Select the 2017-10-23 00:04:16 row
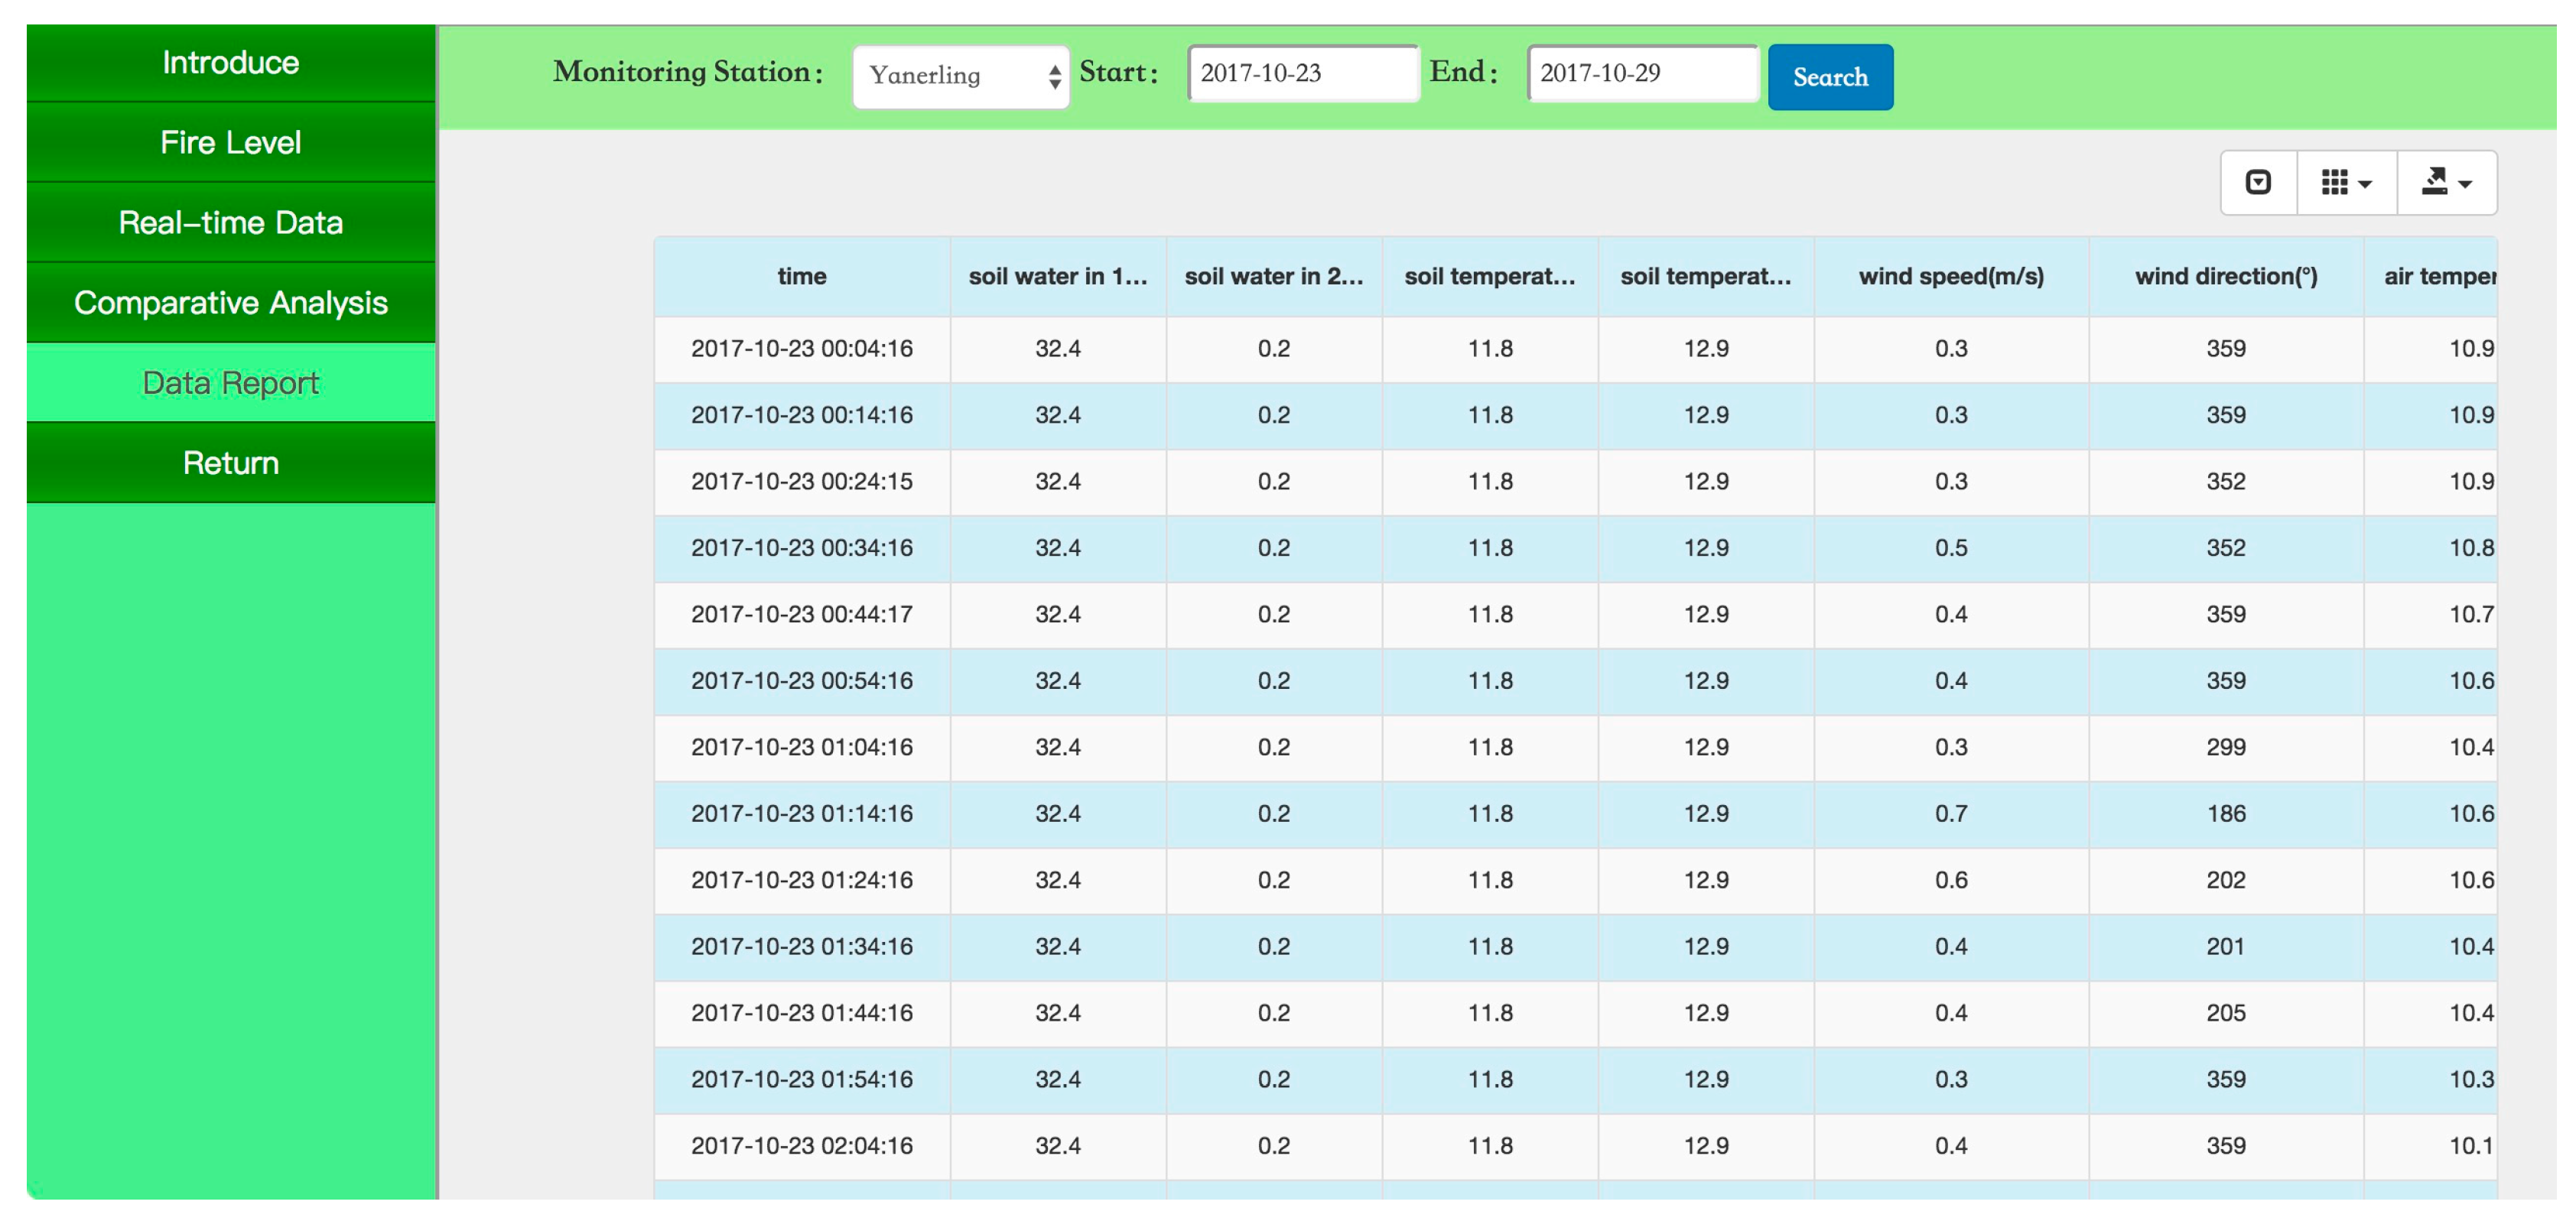Image resolution: width=2576 pixels, height=1221 pixels. tap(801, 348)
